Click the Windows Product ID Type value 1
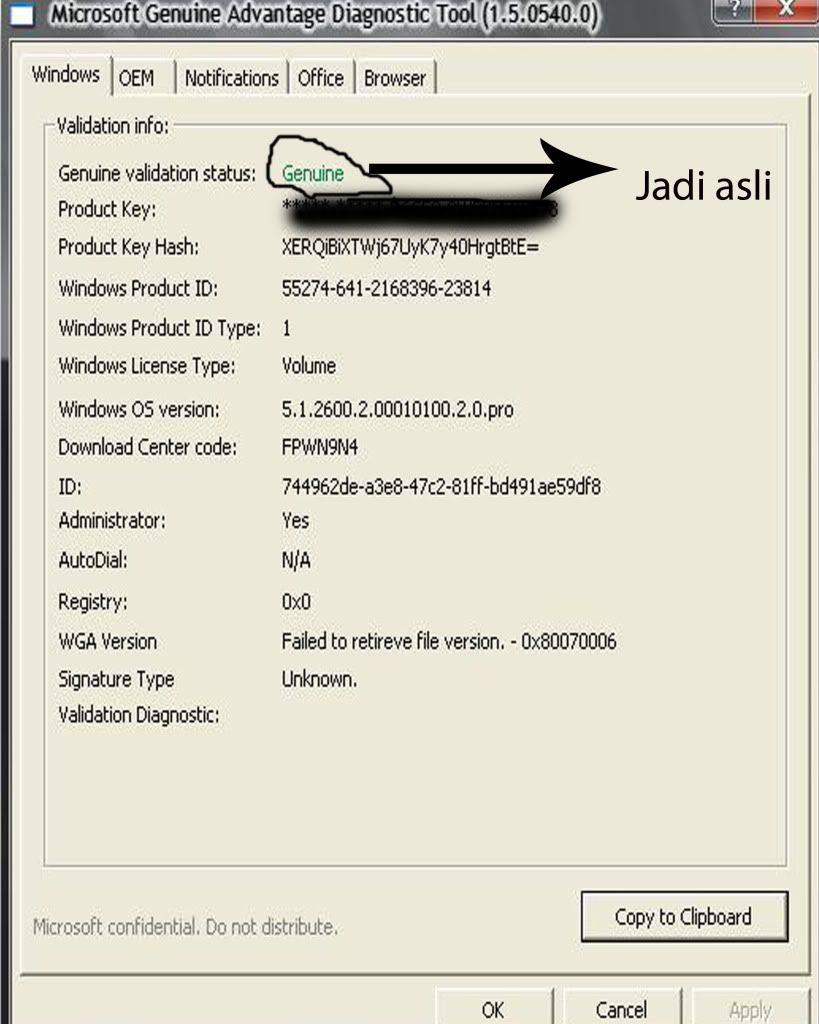The image size is (819, 1024). click(x=286, y=328)
